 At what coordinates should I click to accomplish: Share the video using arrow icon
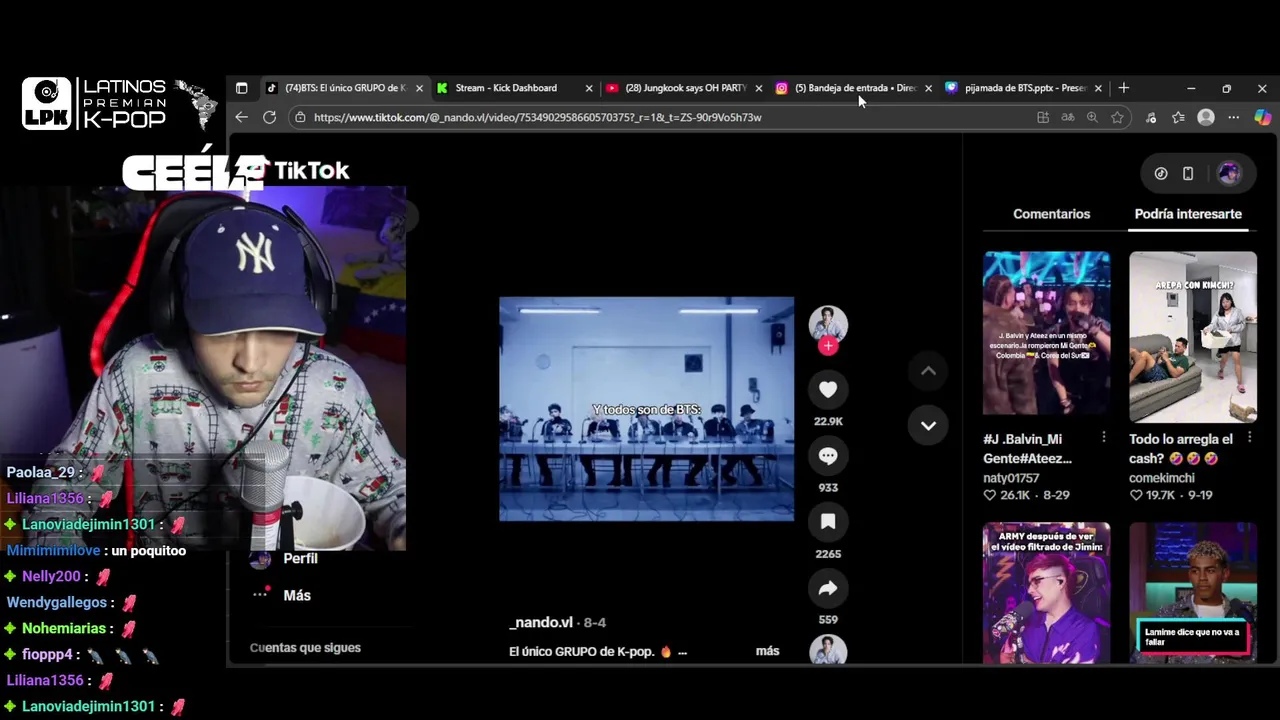point(828,589)
